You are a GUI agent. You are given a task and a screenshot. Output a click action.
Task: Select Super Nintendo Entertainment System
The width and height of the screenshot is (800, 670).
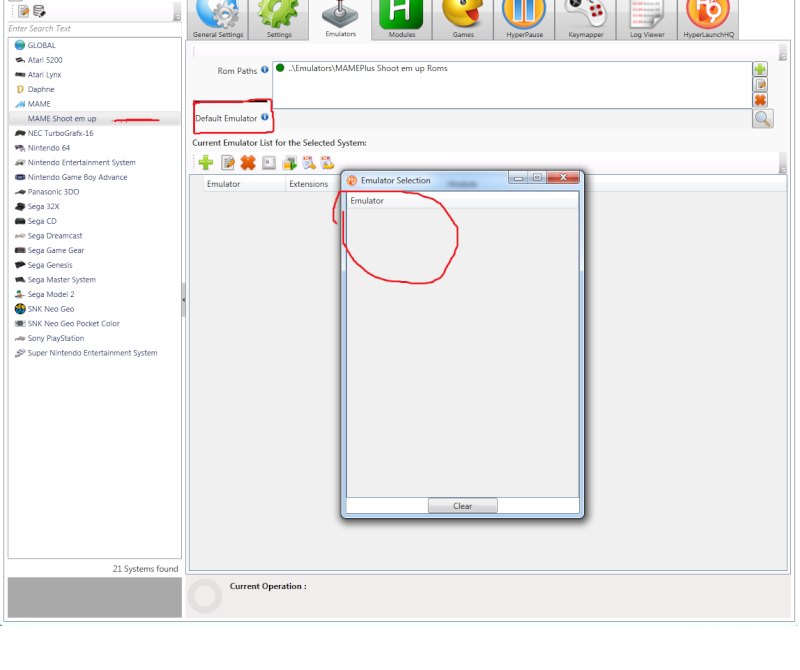tap(94, 353)
